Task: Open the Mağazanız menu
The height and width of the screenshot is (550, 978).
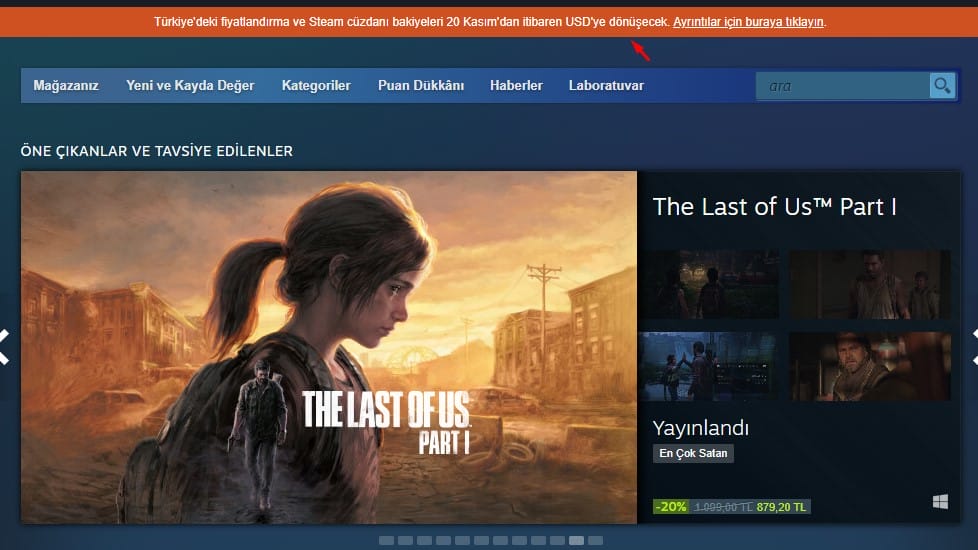Action: (66, 85)
